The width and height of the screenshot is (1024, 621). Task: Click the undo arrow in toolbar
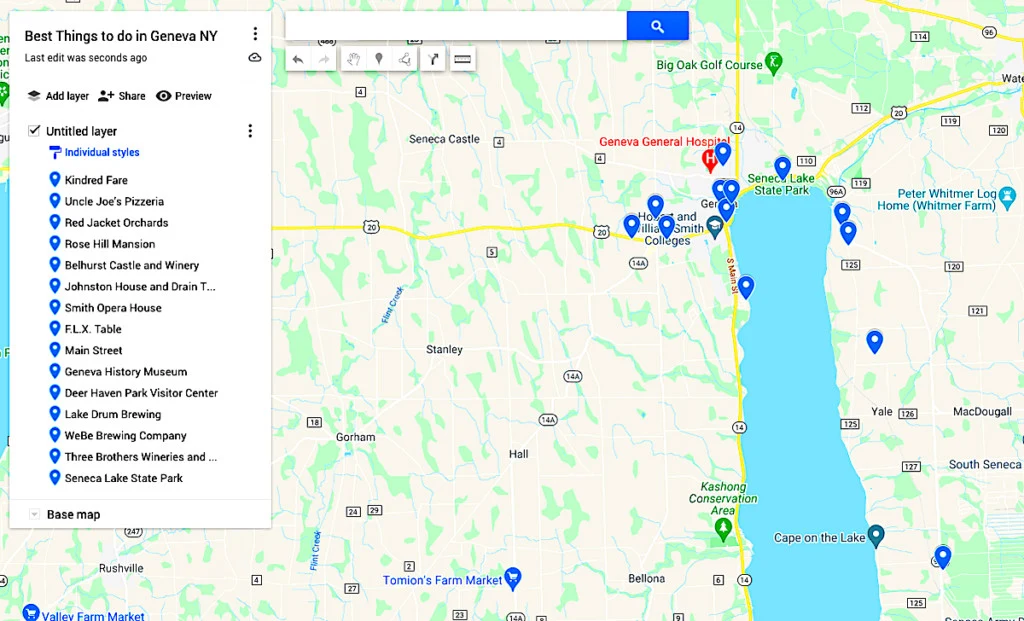point(298,59)
